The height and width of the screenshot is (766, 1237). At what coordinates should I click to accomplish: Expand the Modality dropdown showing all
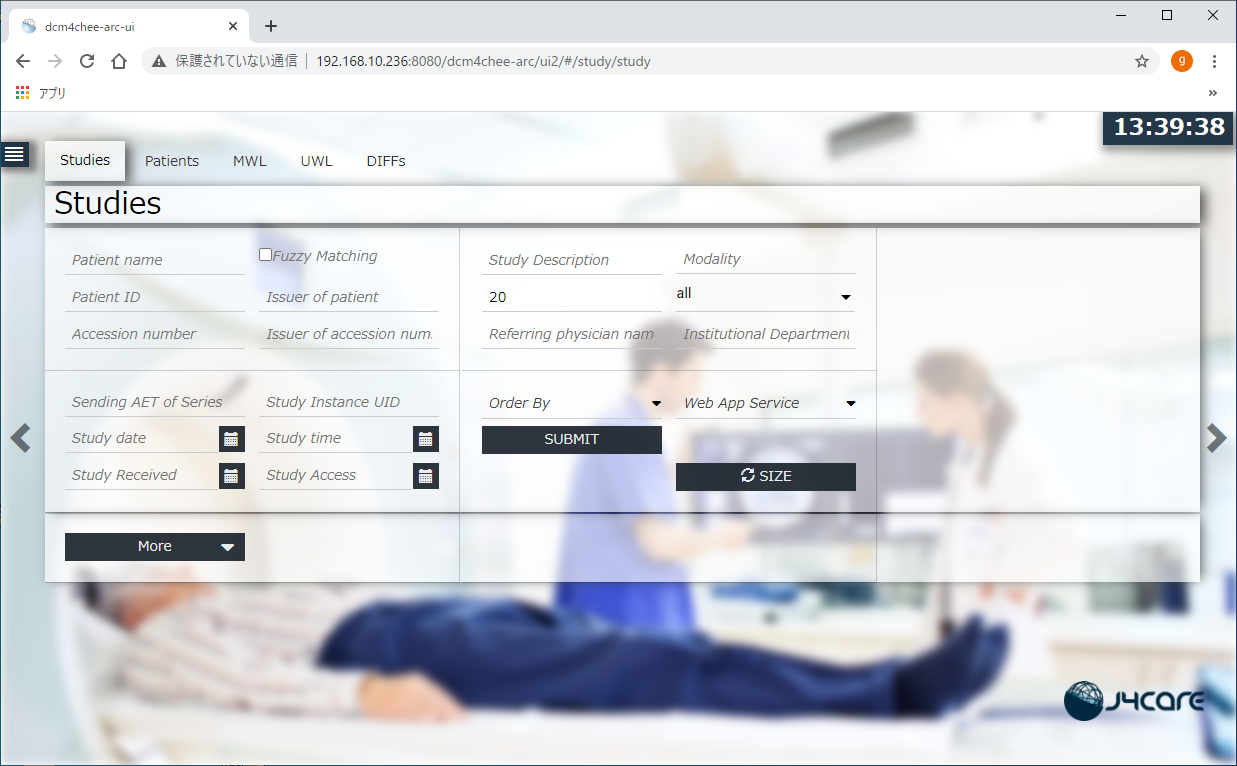(765, 295)
